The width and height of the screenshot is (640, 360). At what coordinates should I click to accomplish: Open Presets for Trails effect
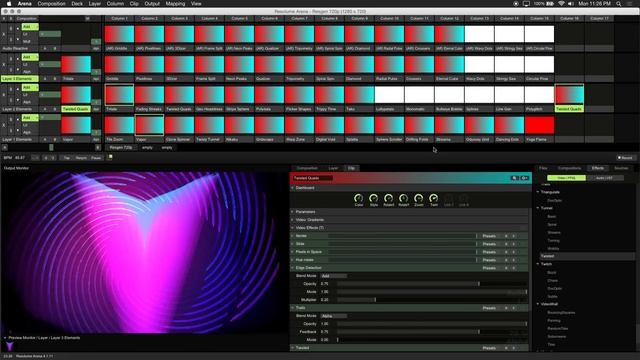coord(489,308)
